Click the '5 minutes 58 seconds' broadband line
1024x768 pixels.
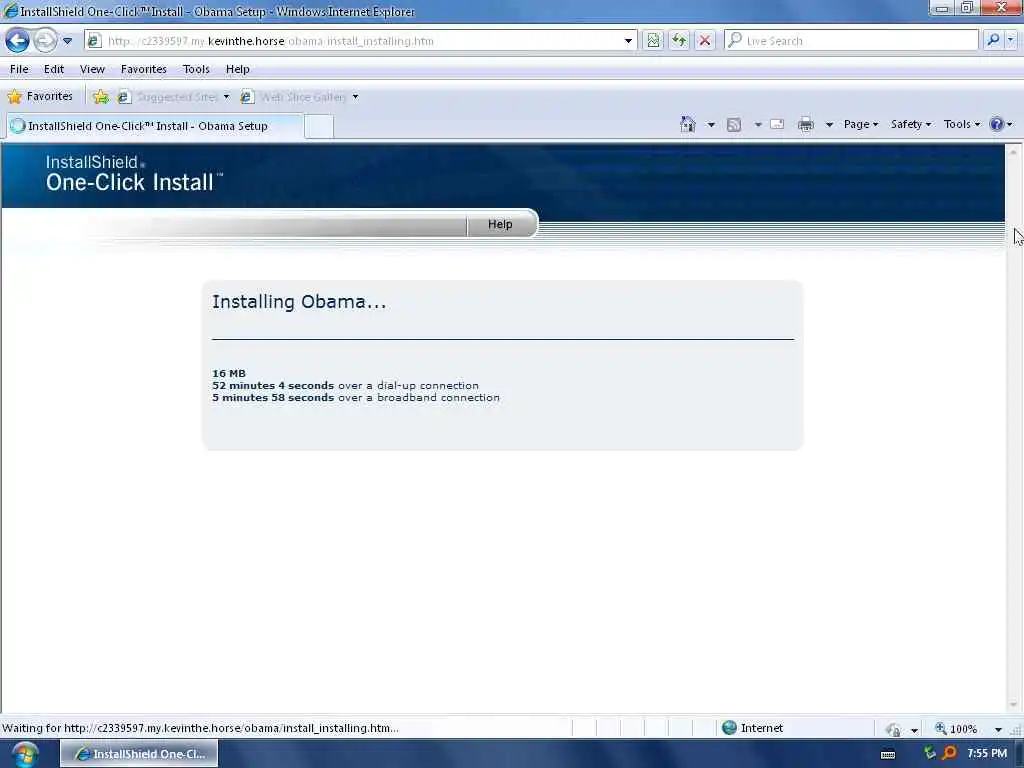click(x=356, y=398)
